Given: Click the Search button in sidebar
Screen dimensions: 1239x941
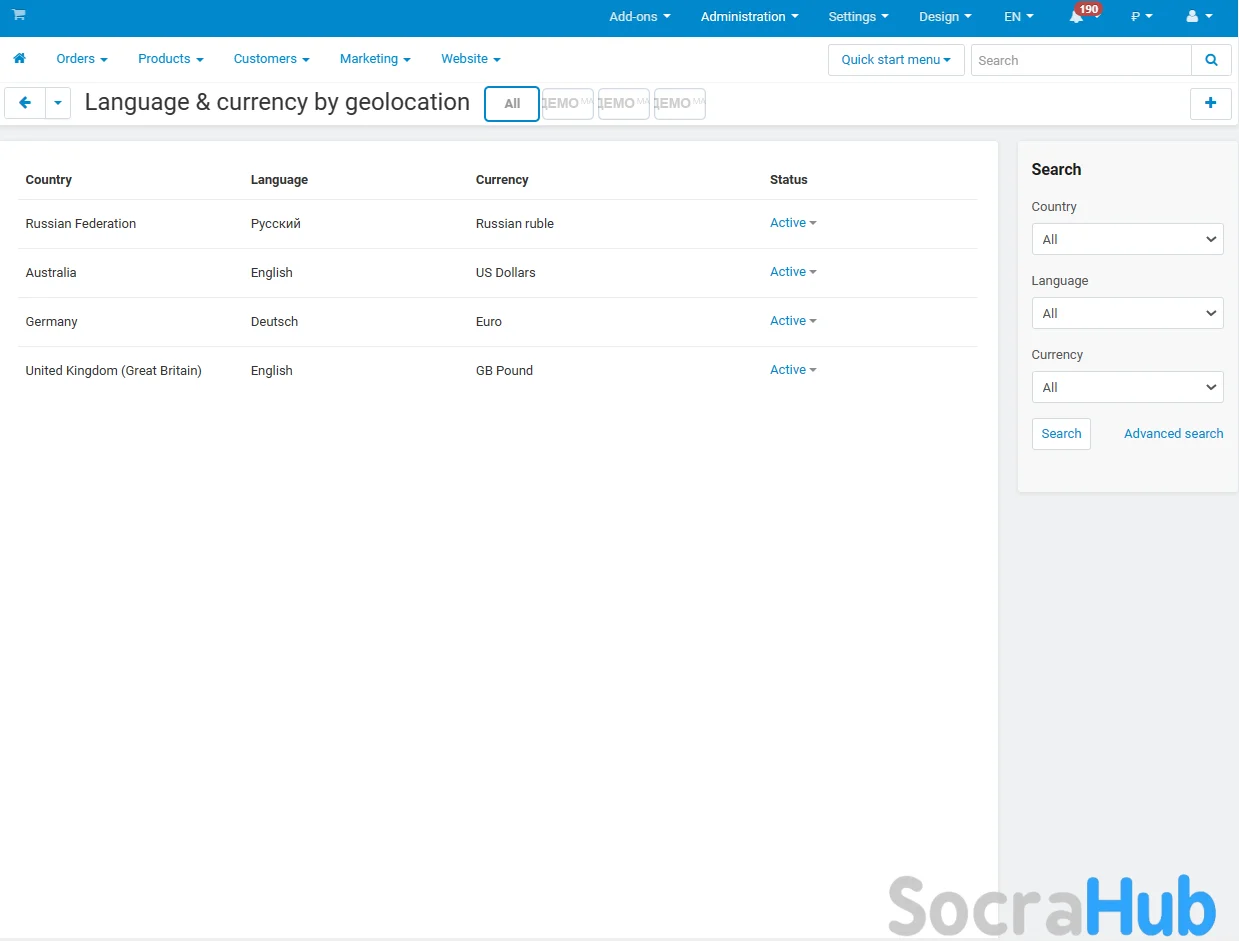Looking at the screenshot, I should [x=1061, y=434].
